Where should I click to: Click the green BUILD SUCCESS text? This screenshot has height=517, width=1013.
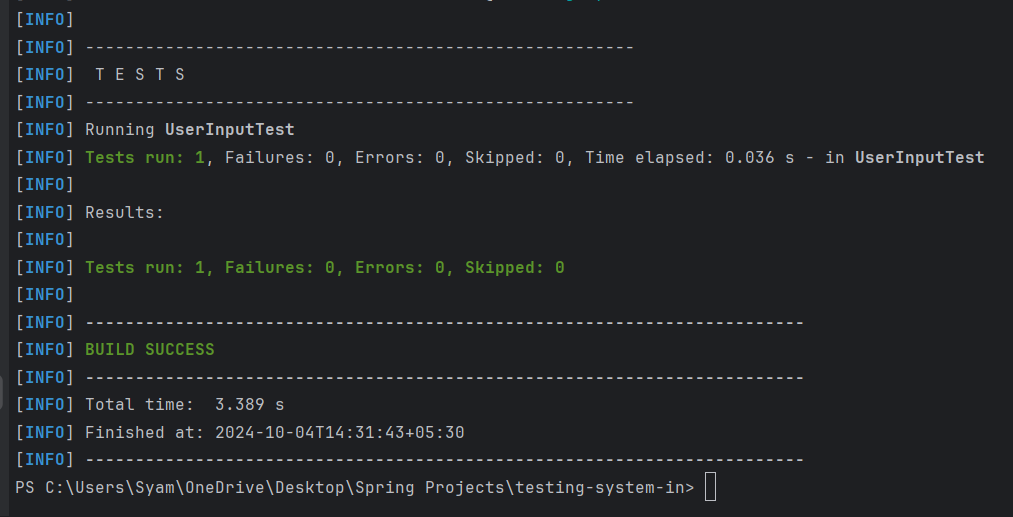click(150, 350)
